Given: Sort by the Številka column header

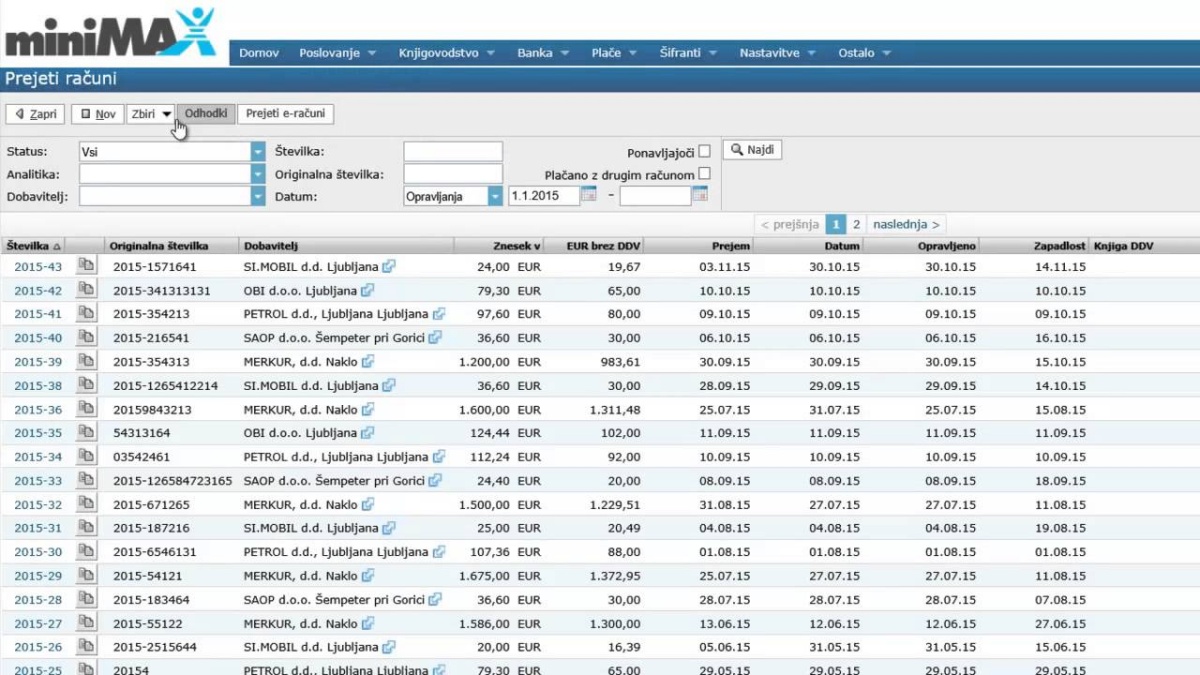Looking at the screenshot, I should pos(34,245).
